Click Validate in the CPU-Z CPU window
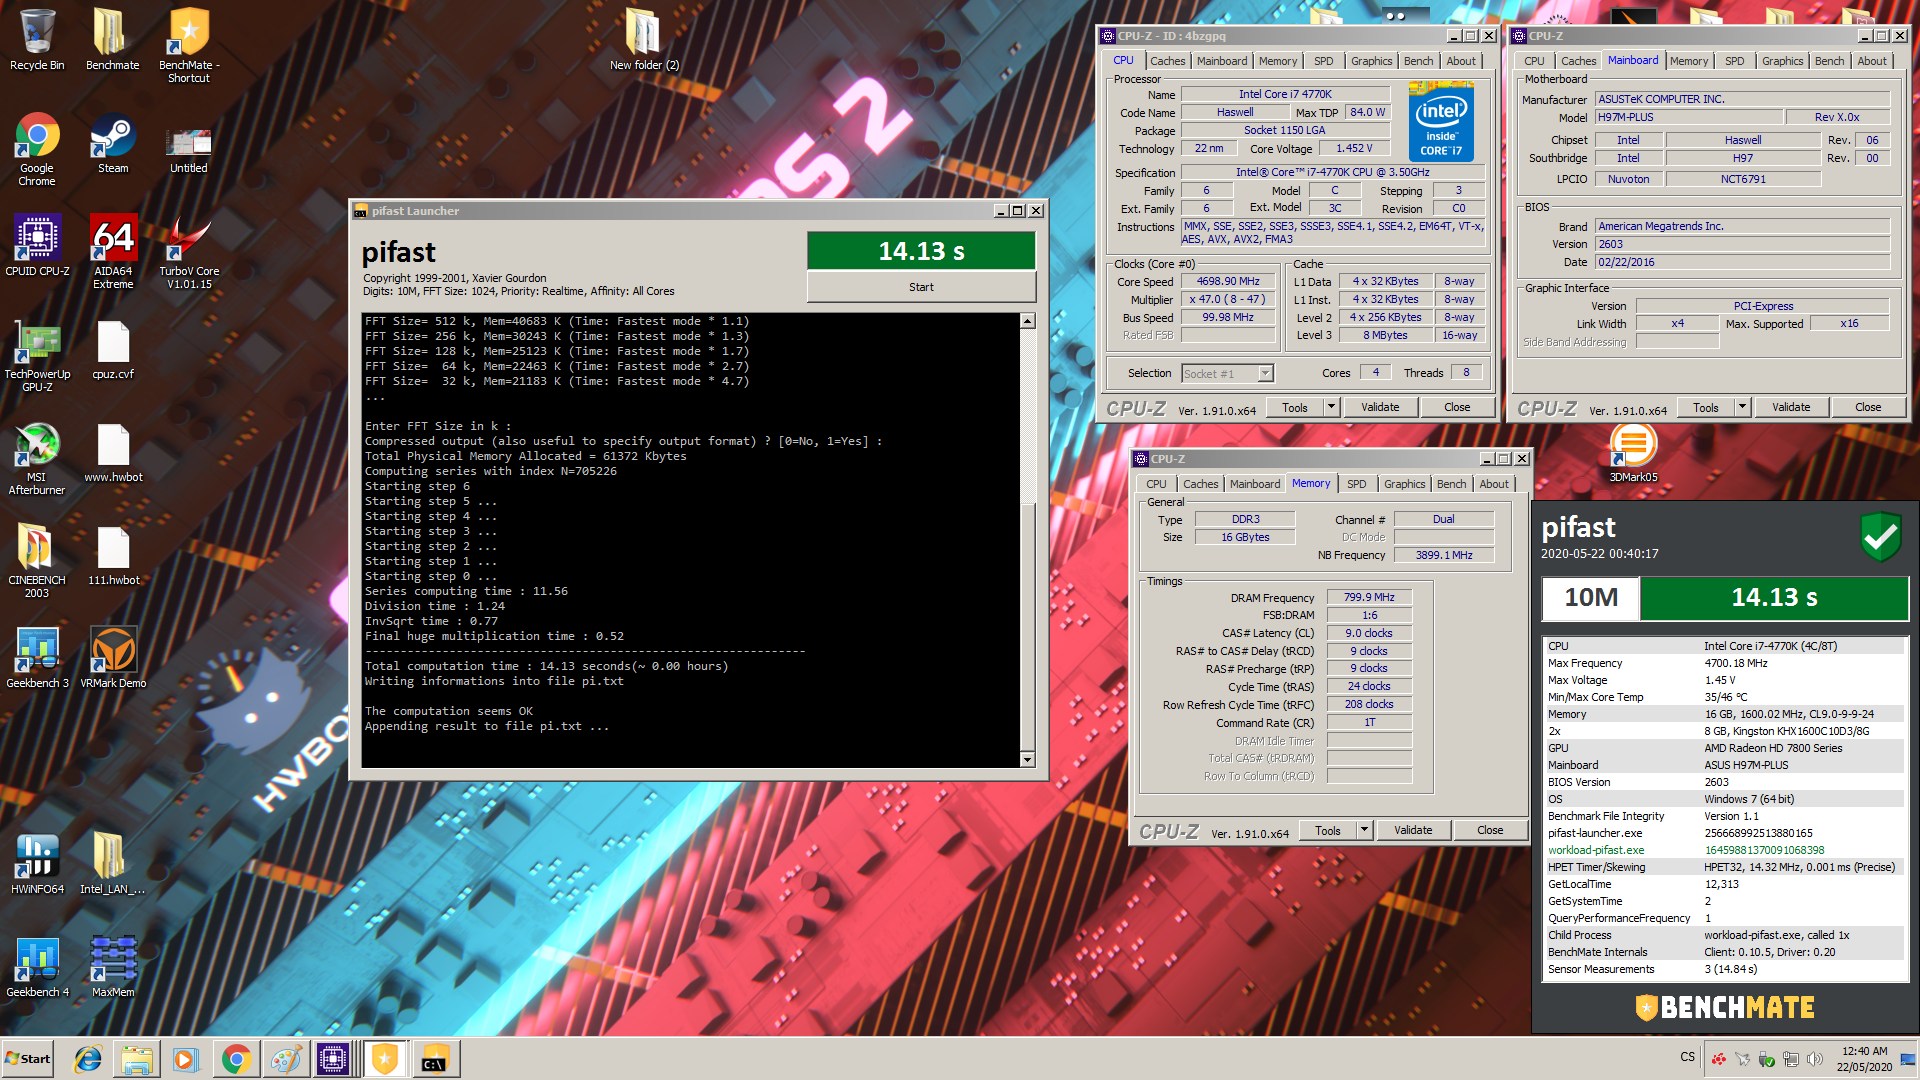The height and width of the screenshot is (1080, 1920). coord(1380,407)
